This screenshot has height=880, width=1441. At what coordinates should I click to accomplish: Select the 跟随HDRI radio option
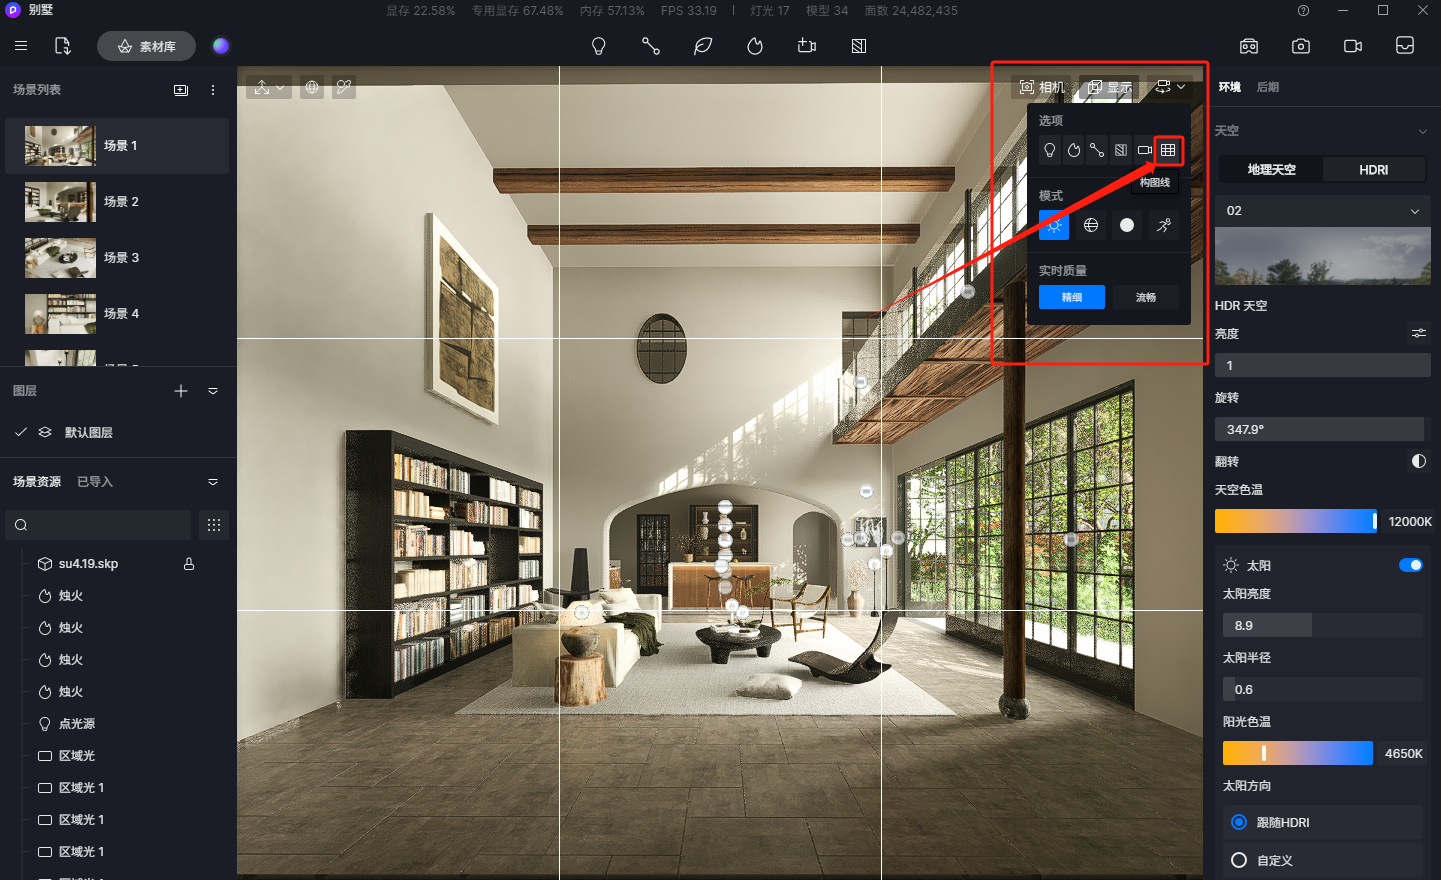[1239, 822]
